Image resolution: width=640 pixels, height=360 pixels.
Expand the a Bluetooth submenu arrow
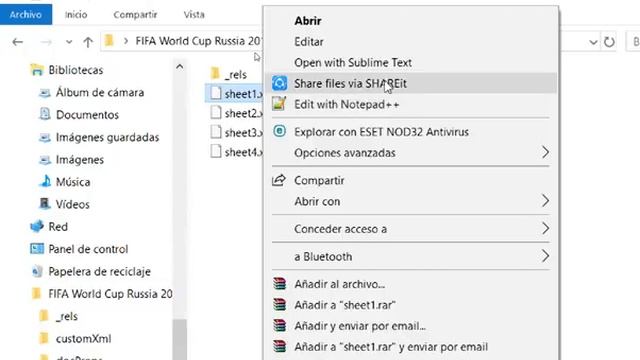click(545, 256)
